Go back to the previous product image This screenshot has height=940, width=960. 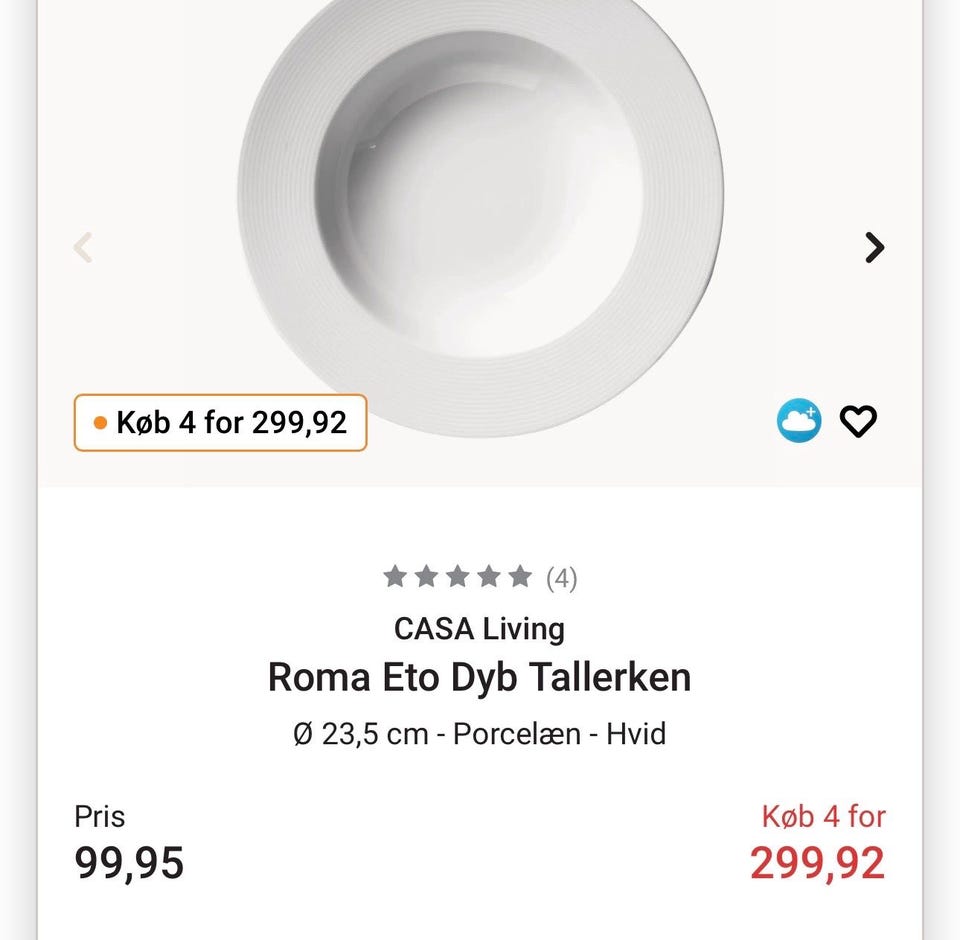tap(83, 247)
